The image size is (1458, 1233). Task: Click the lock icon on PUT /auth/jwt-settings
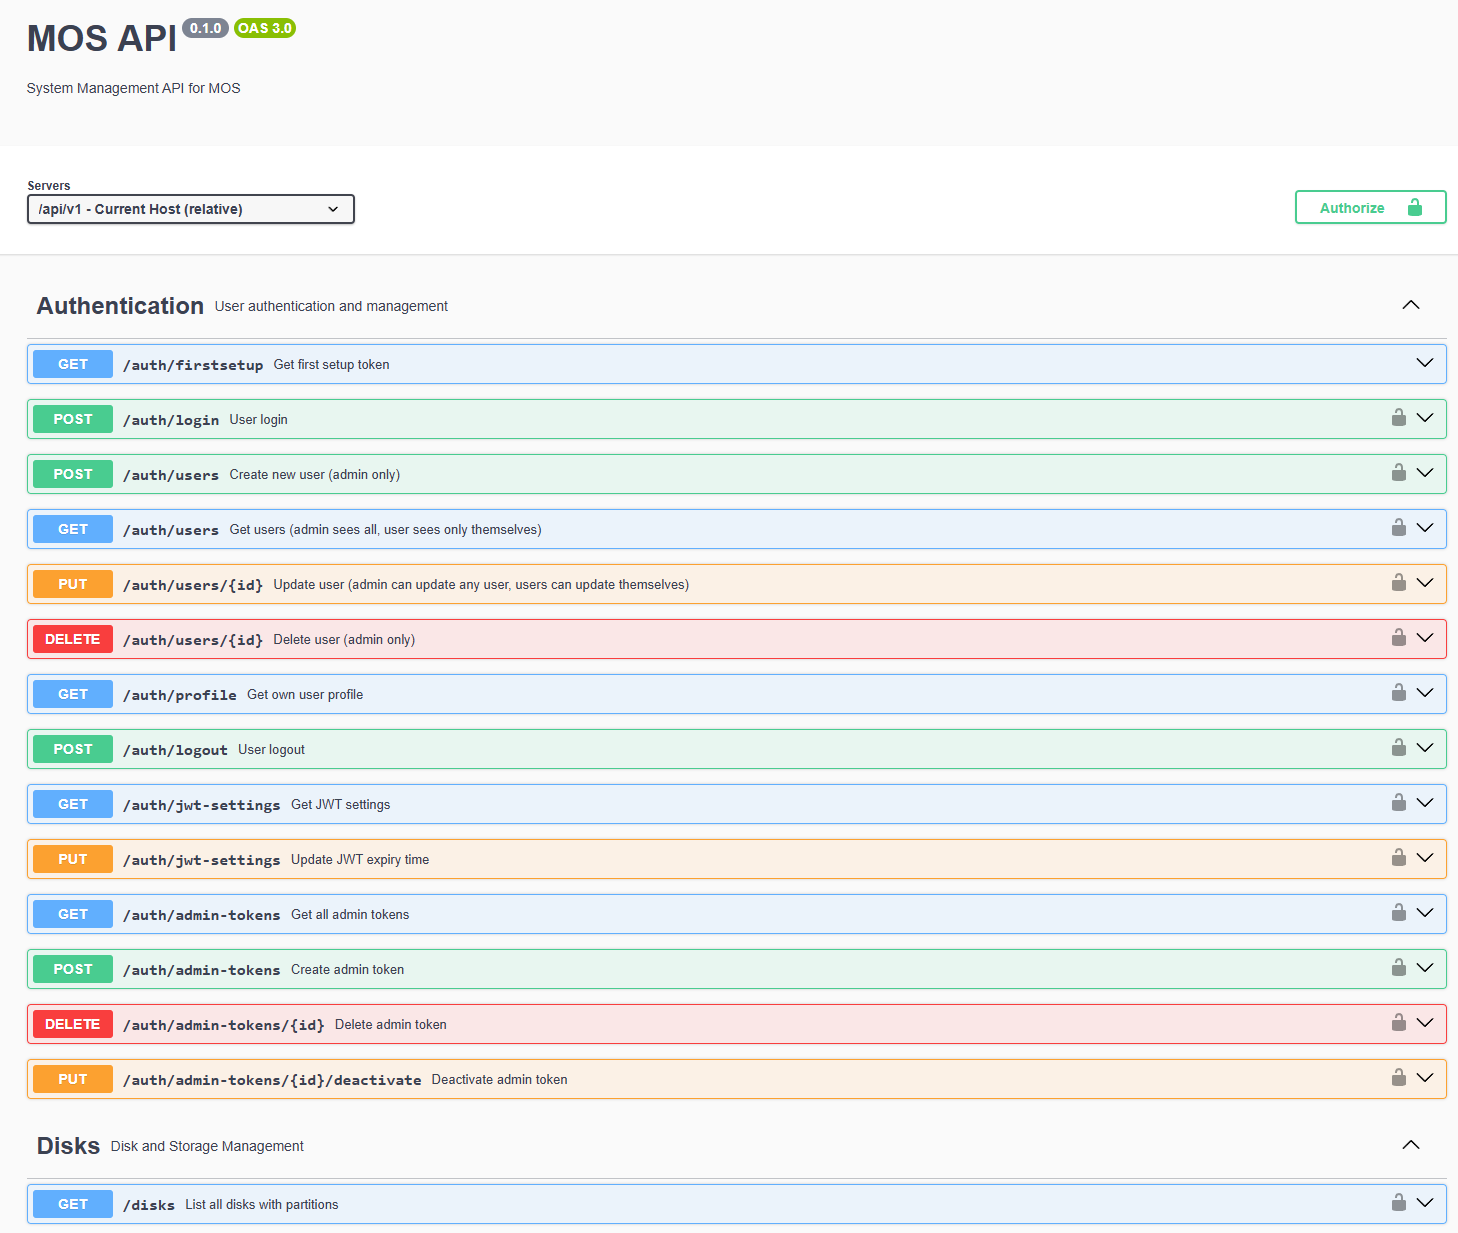tap(1398, 858)
